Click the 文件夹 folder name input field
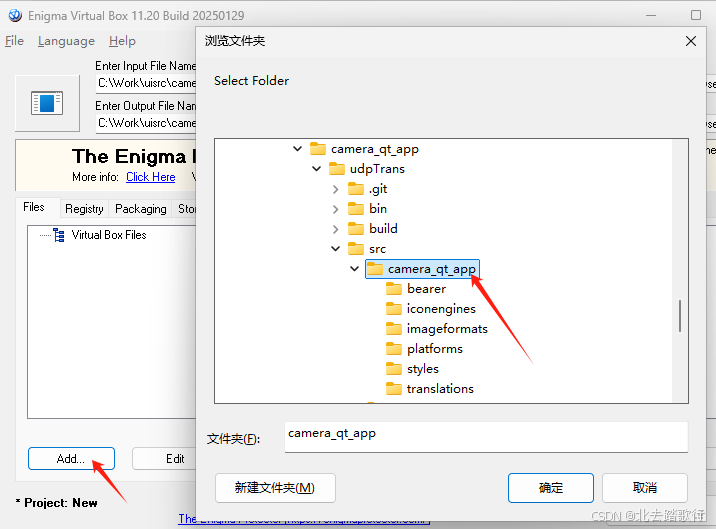This screenshot has height=529, width=716. pyautogui.click(x=486, y=437)
